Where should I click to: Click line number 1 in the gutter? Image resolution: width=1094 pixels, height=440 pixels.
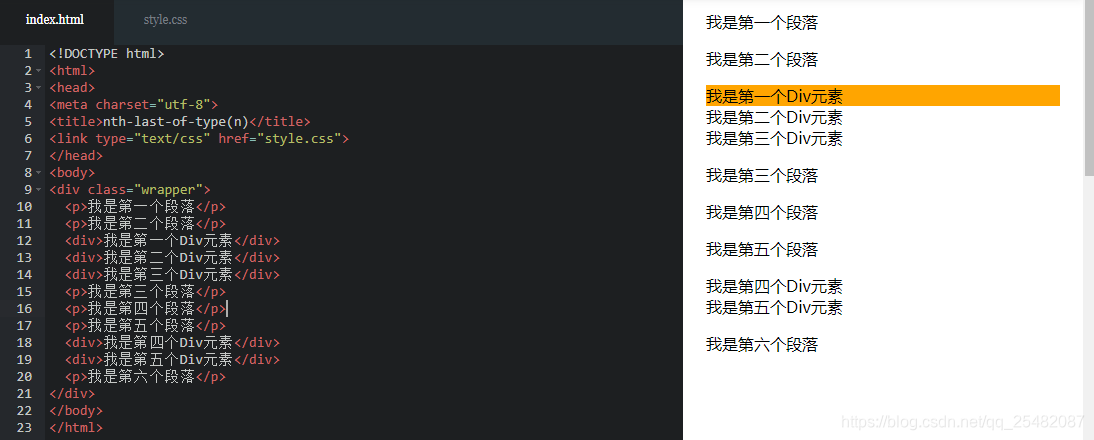[28, 54]
